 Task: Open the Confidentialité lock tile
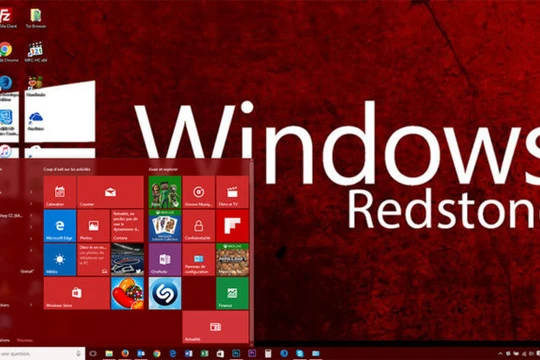(199, 226)
